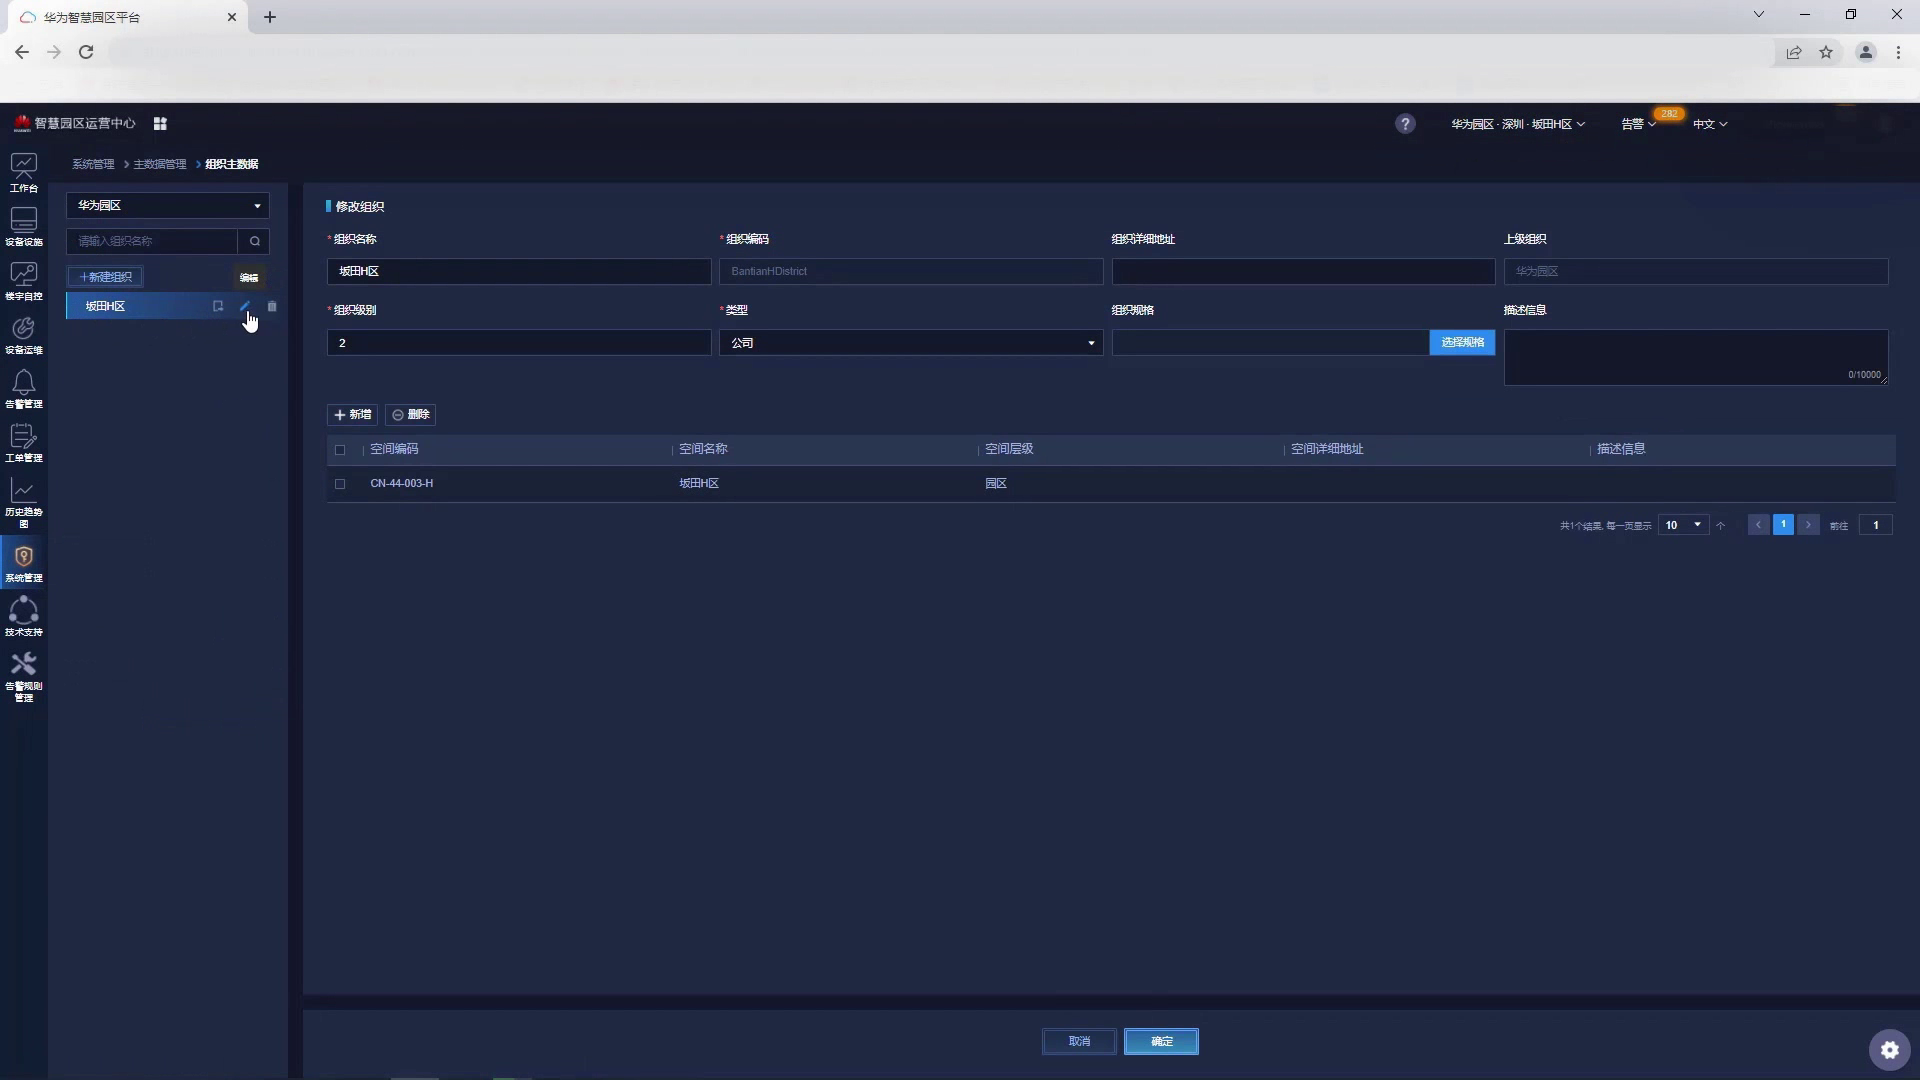Toggle the select-all checkbox in table header
1920x1080 pixels.
340,450
